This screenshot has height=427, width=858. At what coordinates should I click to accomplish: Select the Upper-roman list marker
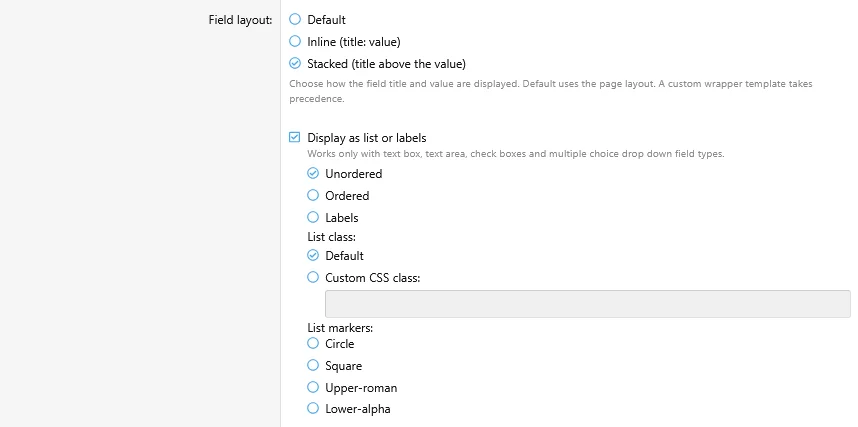click(x=313, y=388)
